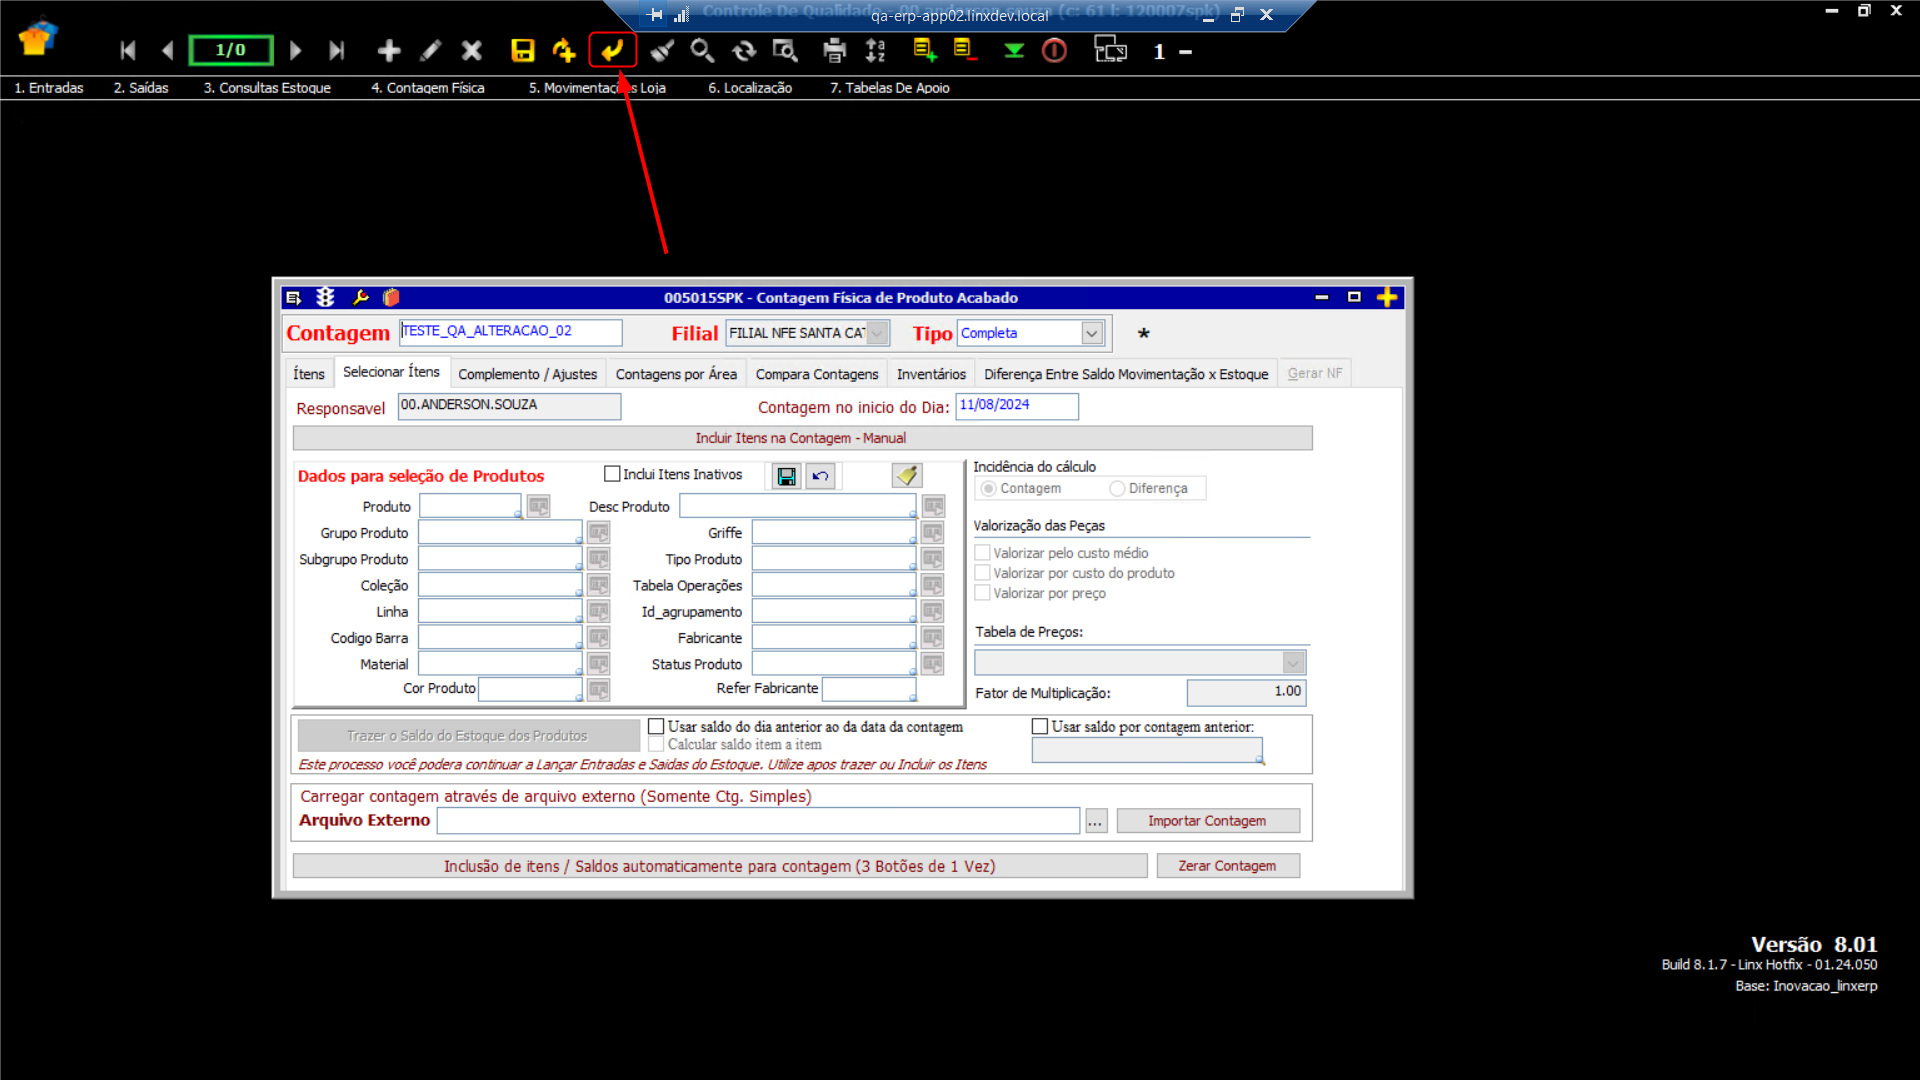Check Usar saldo do dia anterior option
Screen dimensions: 1920x1080
point(656,727)
